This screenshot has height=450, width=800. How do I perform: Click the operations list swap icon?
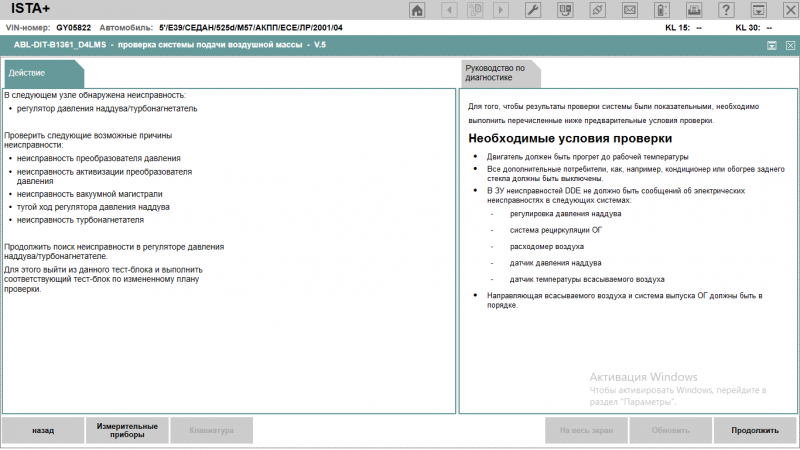pyautogui.click(x=565, y=10)
